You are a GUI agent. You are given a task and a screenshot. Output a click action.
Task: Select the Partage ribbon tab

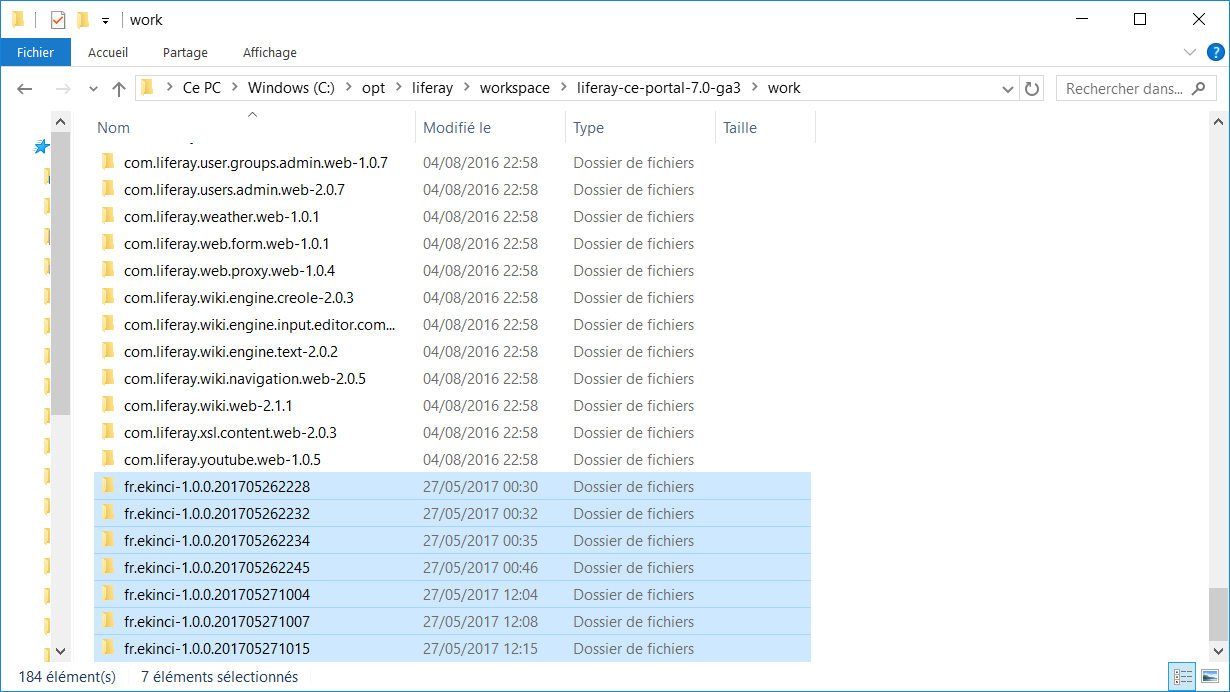185,52
